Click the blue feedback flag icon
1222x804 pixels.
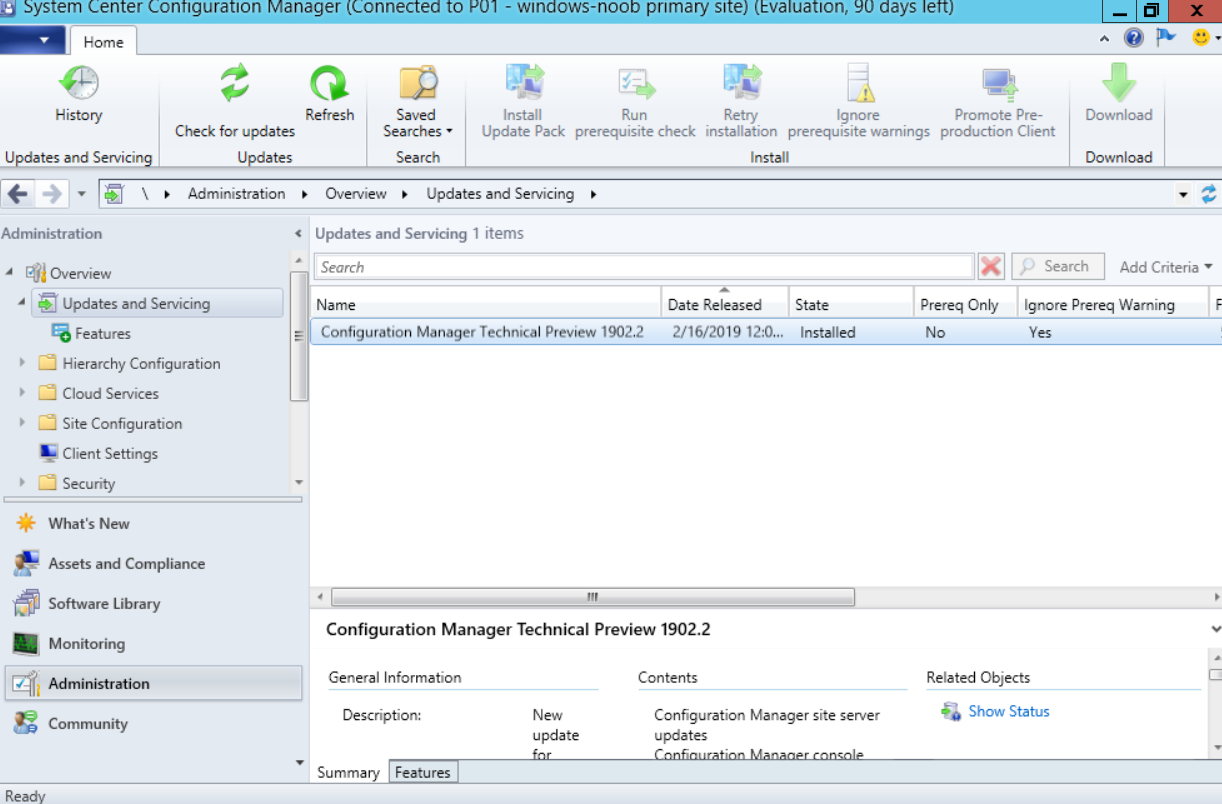point(1166,38)
